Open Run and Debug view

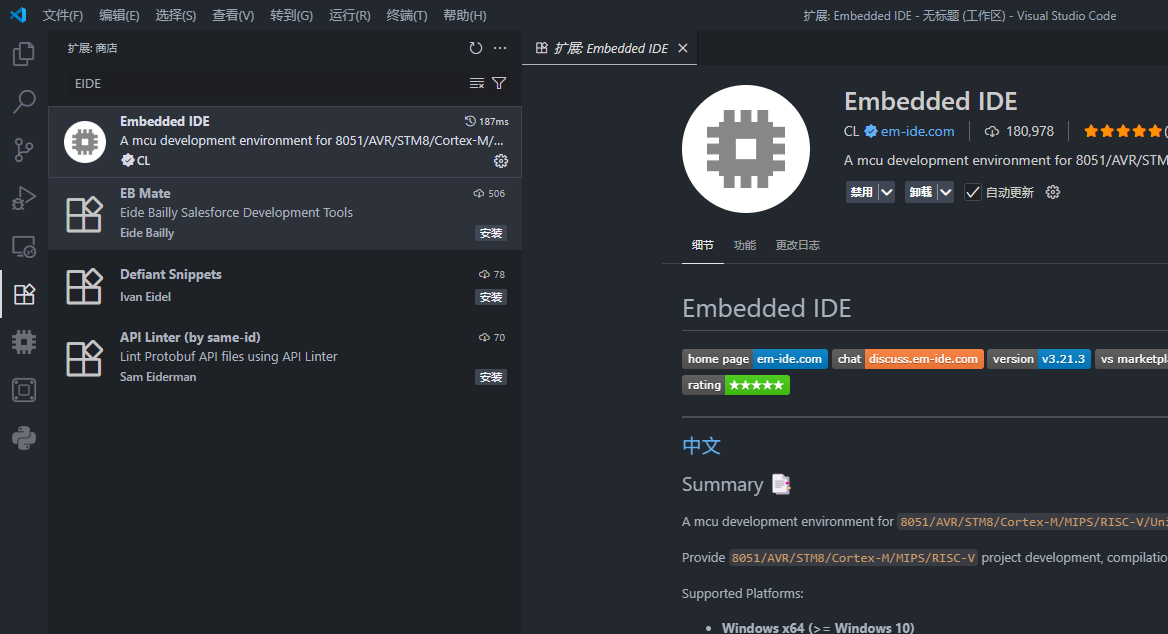tap(24, 198)
